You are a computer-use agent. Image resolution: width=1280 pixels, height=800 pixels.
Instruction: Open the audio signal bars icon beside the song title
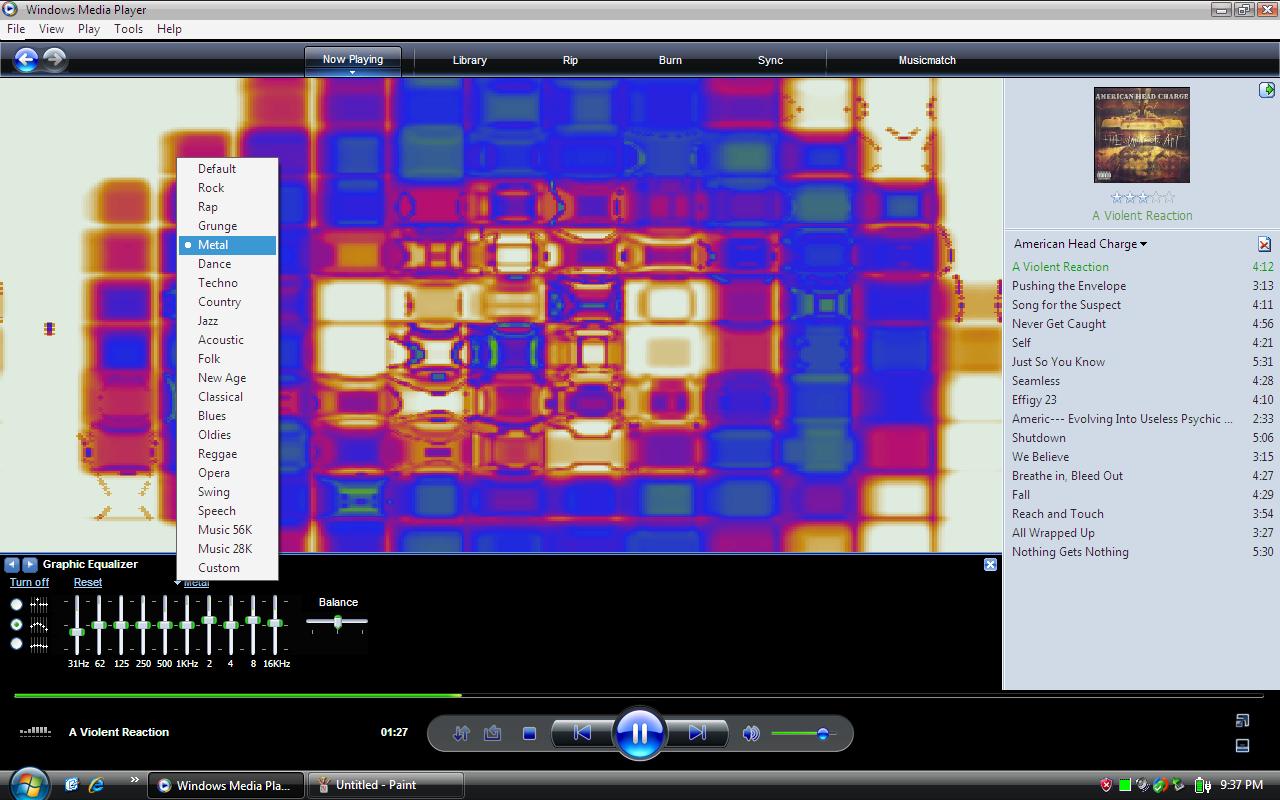35,732
